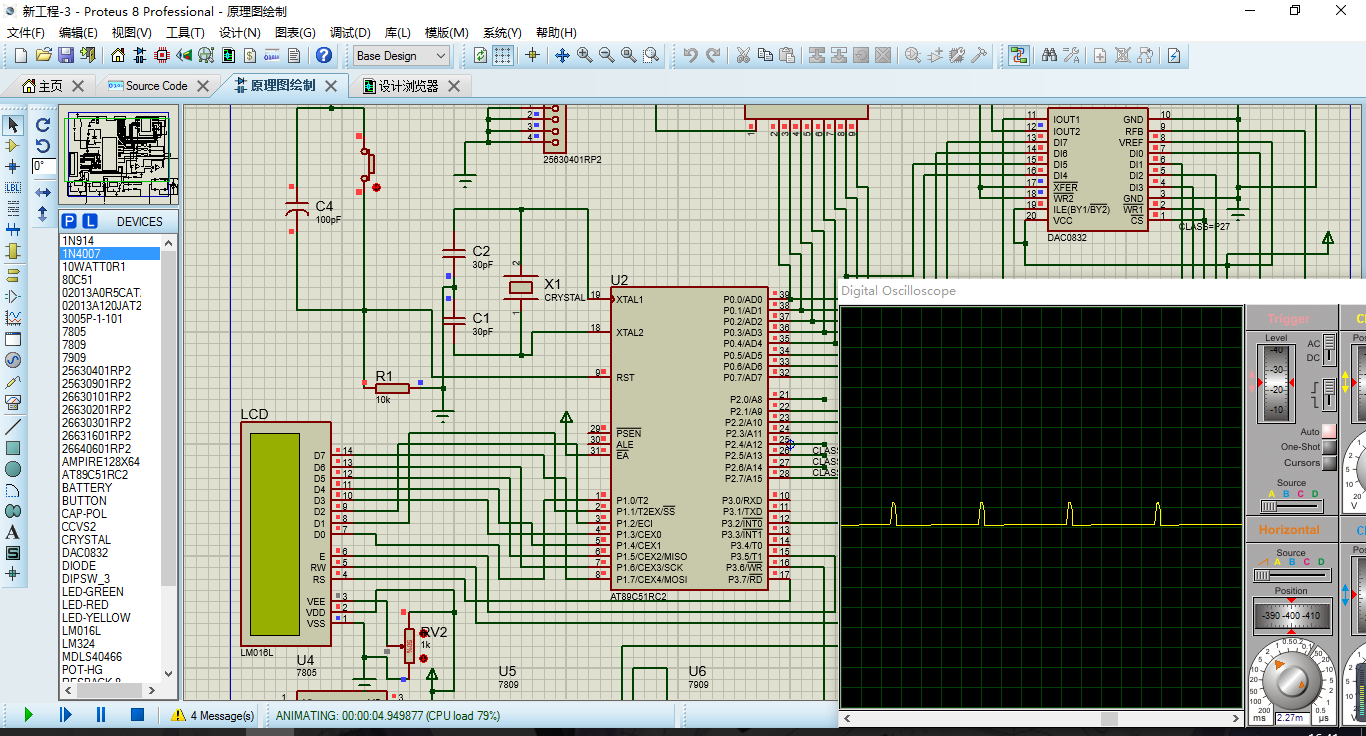Viewport: 1366px width, 736px height.
Task: Click the Horizontal Position thumbwheel
Action: tap(1292, 616)
